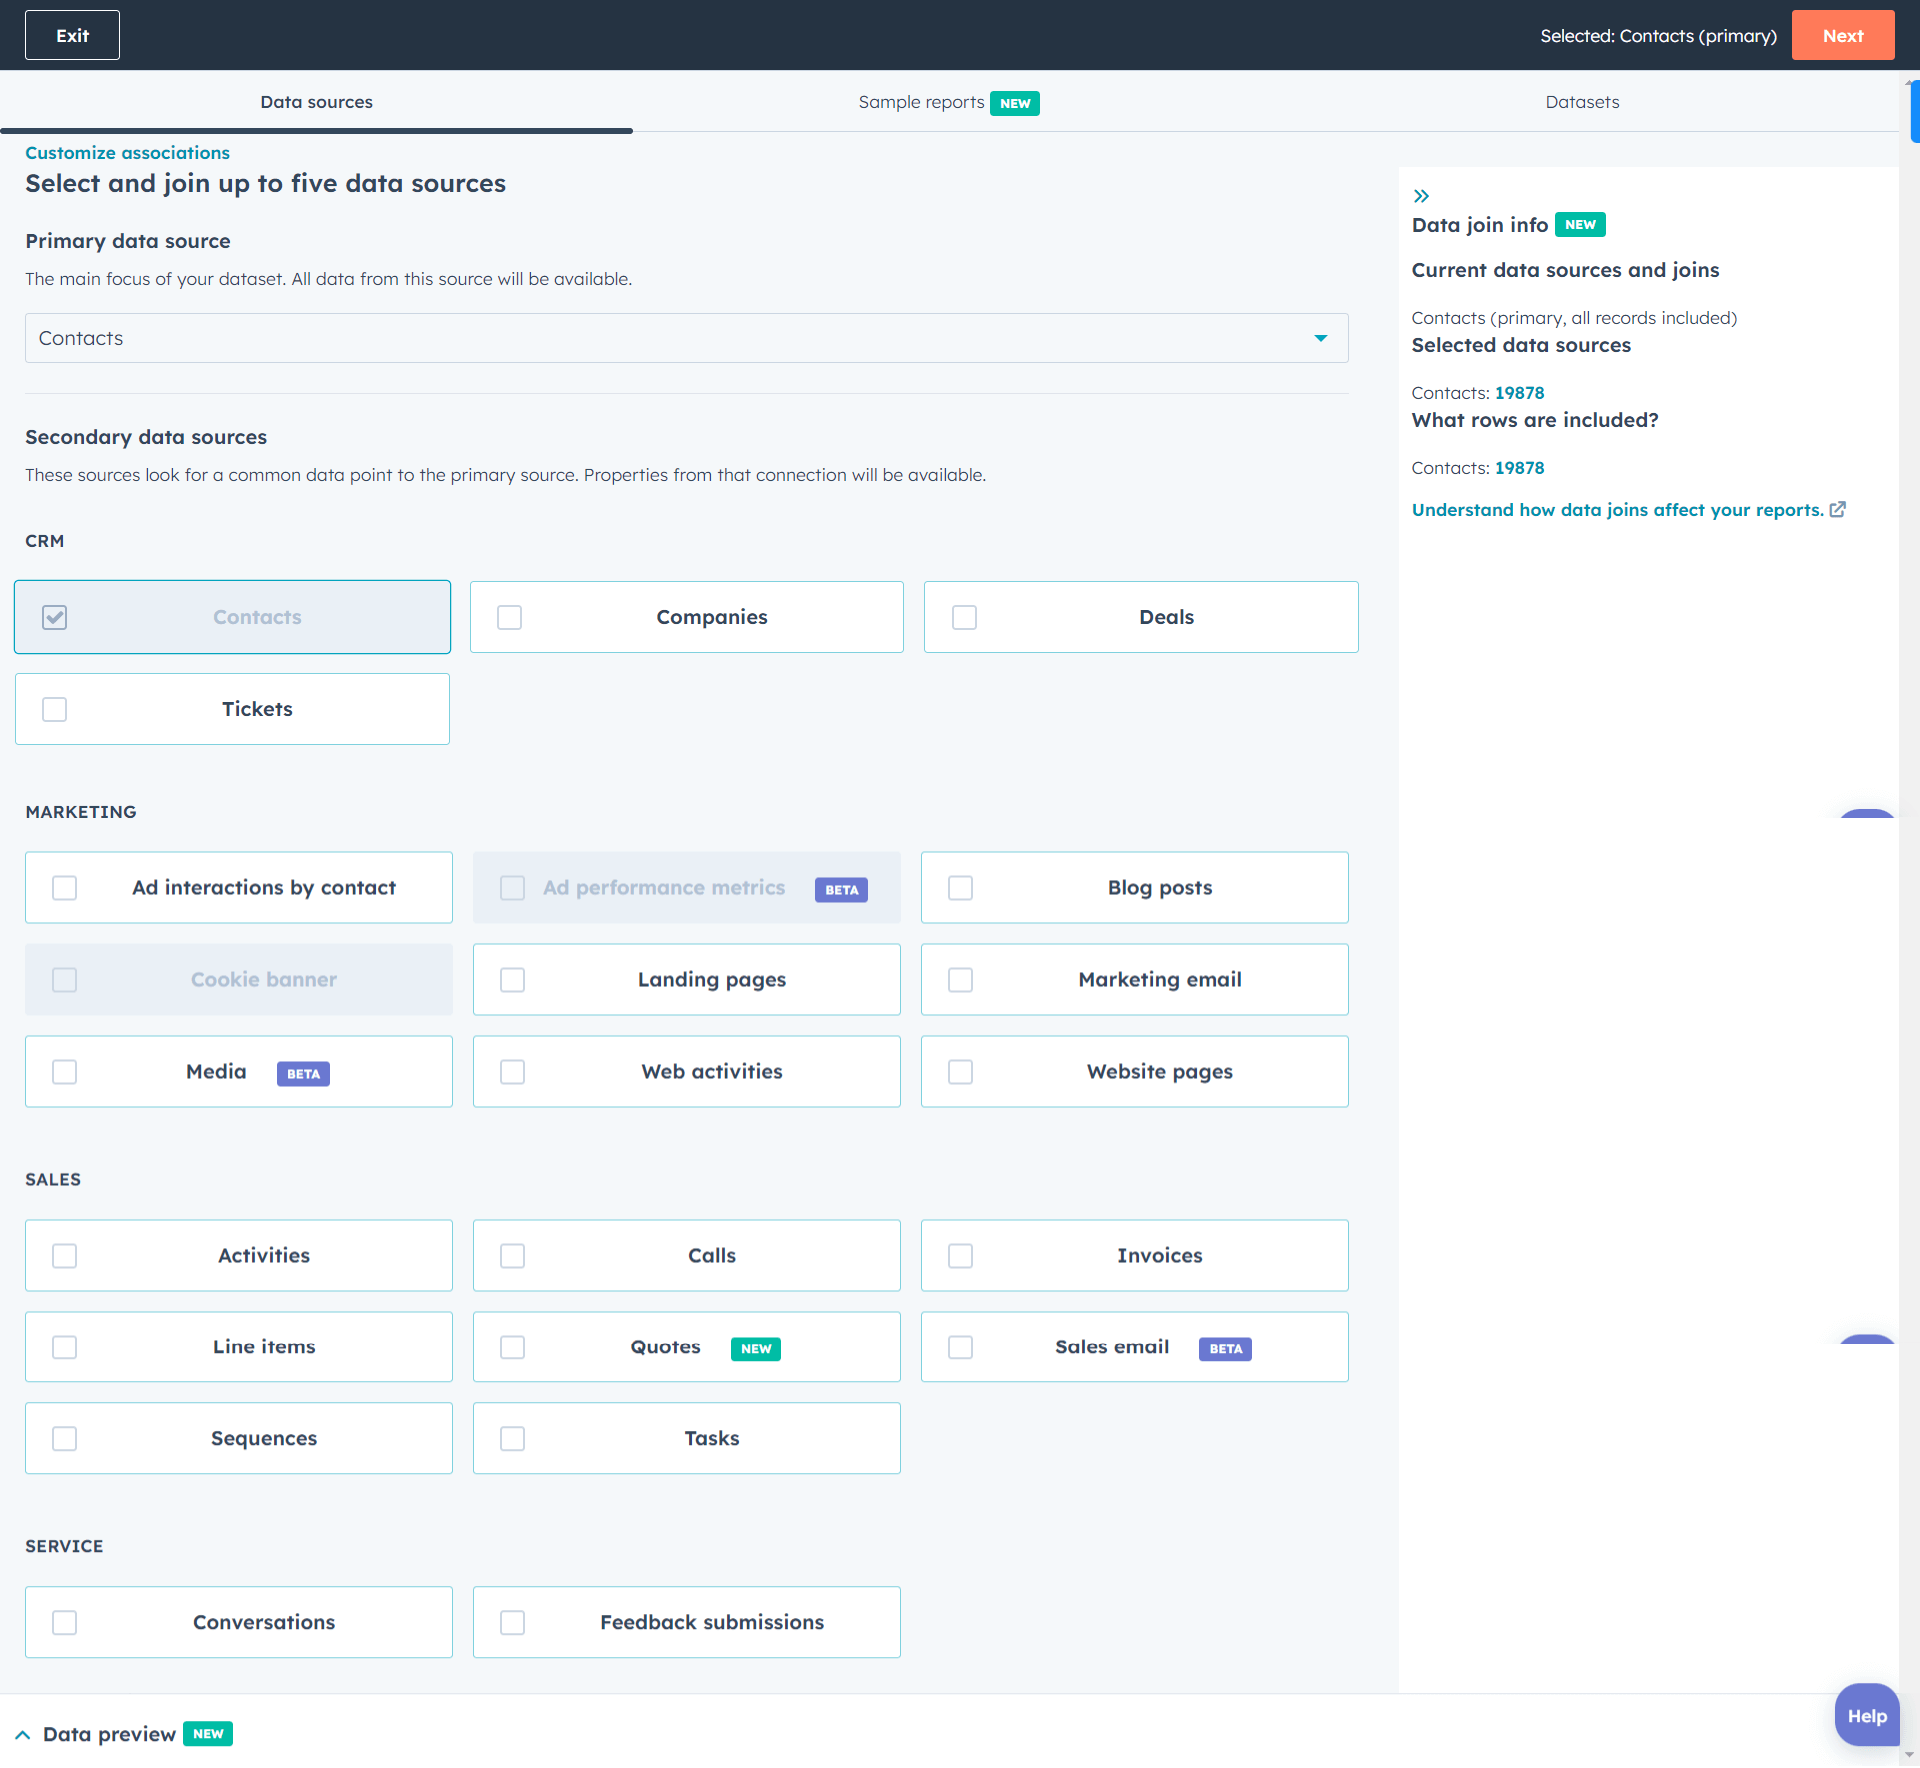Collapse the Data join info sidebar
The width and height of the screenshot is (1920, 1768).
point(1420,196)
